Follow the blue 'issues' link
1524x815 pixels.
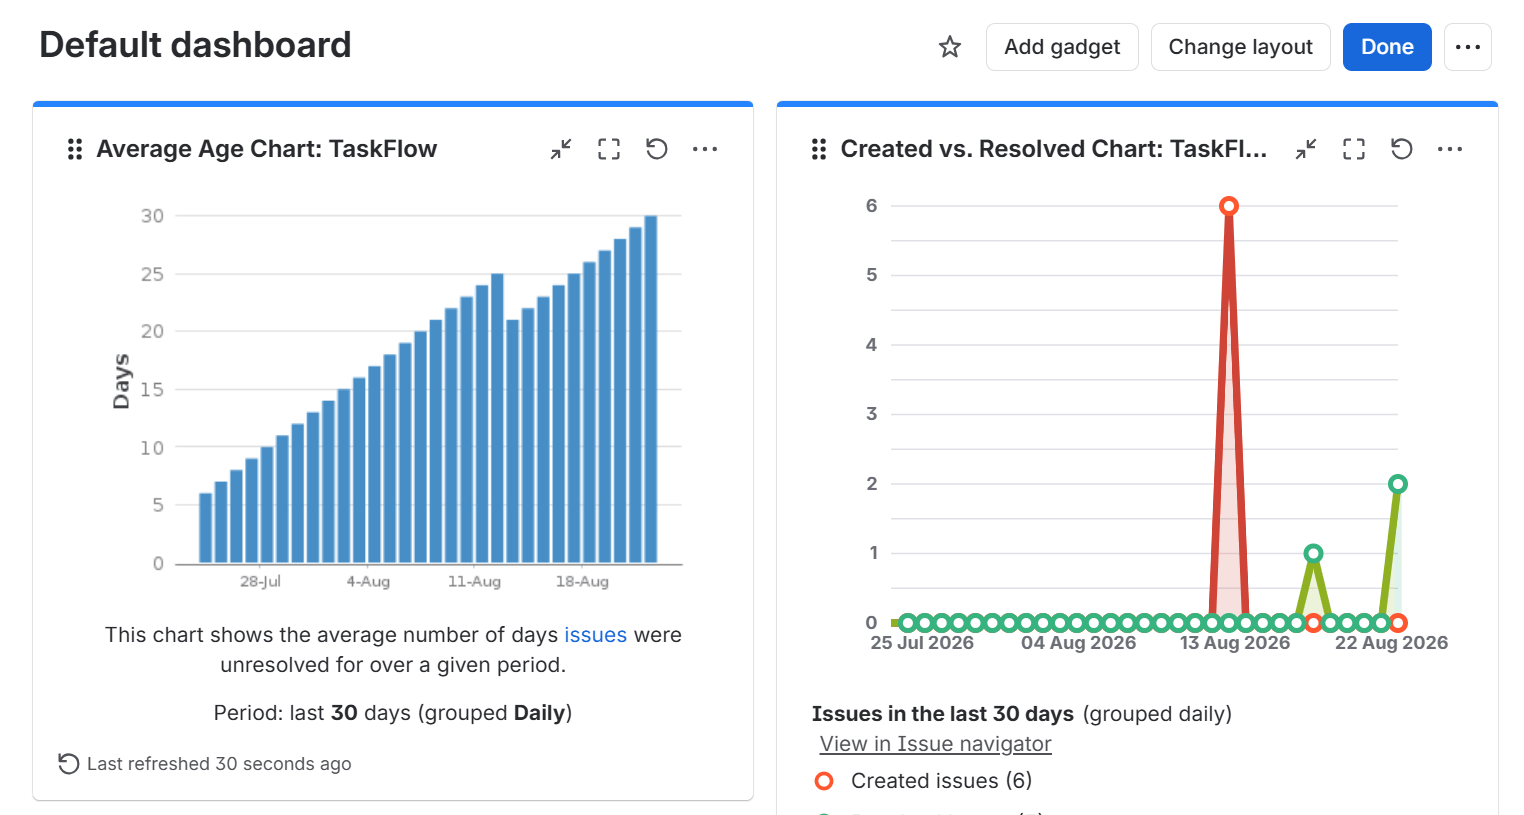[595, 635]
